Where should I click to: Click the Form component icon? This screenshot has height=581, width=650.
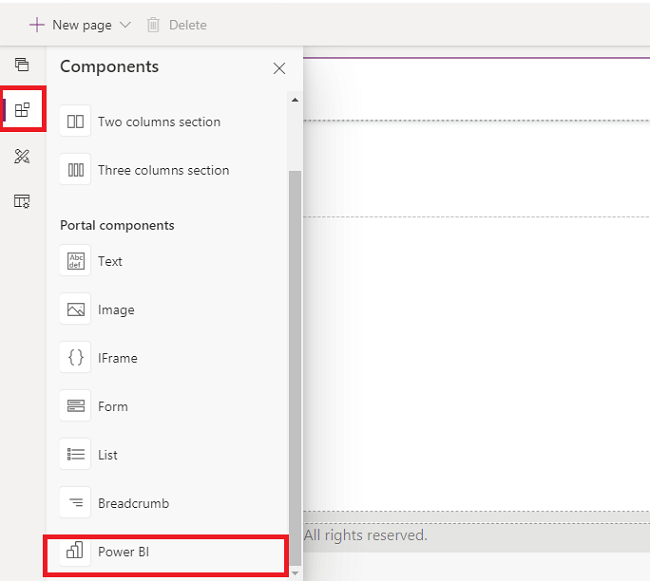tap(75, 406)
